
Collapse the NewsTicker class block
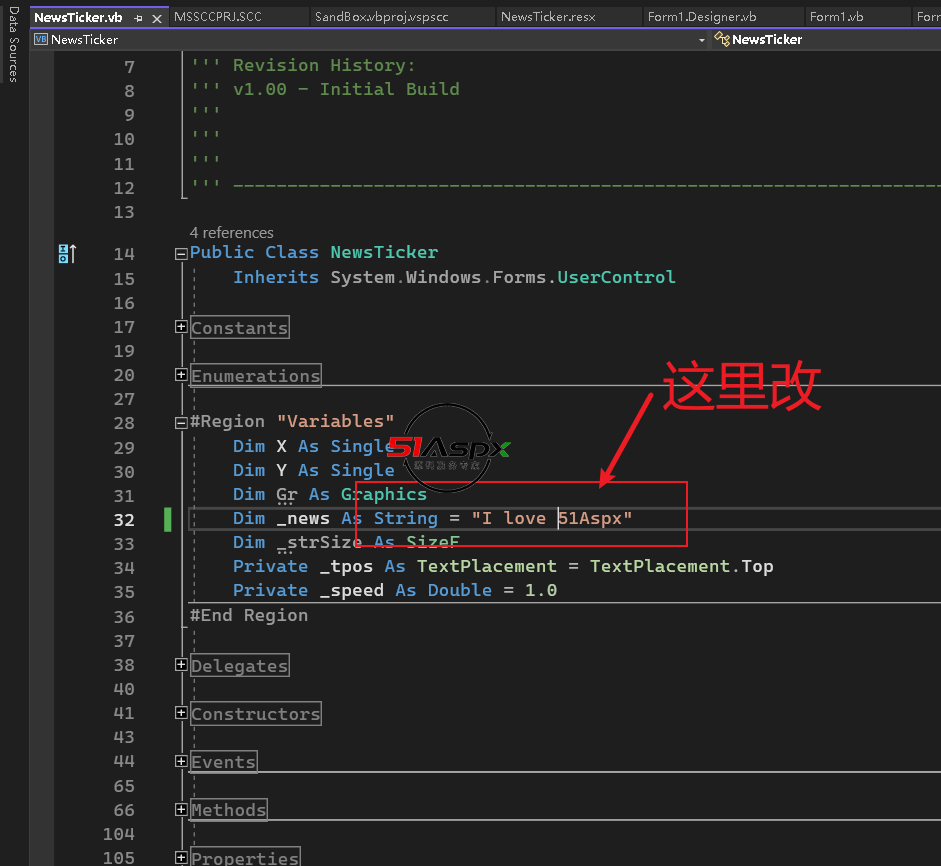[181, 254]
